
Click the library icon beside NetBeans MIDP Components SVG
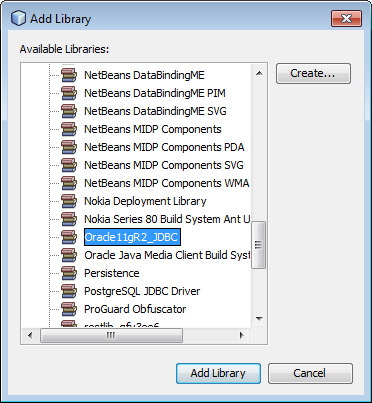coord(69,165)
